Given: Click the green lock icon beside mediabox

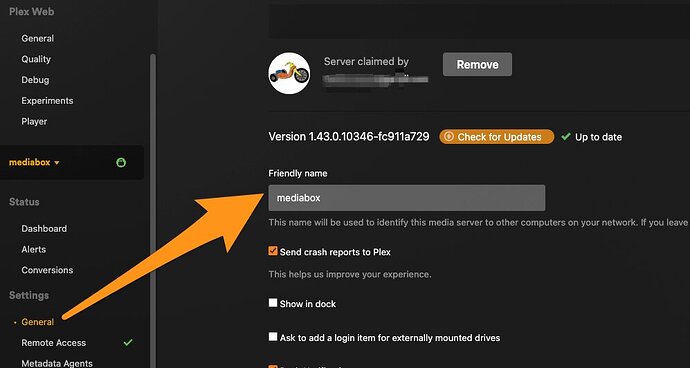Looking at the screenshot, I should (x=121, y=162).
